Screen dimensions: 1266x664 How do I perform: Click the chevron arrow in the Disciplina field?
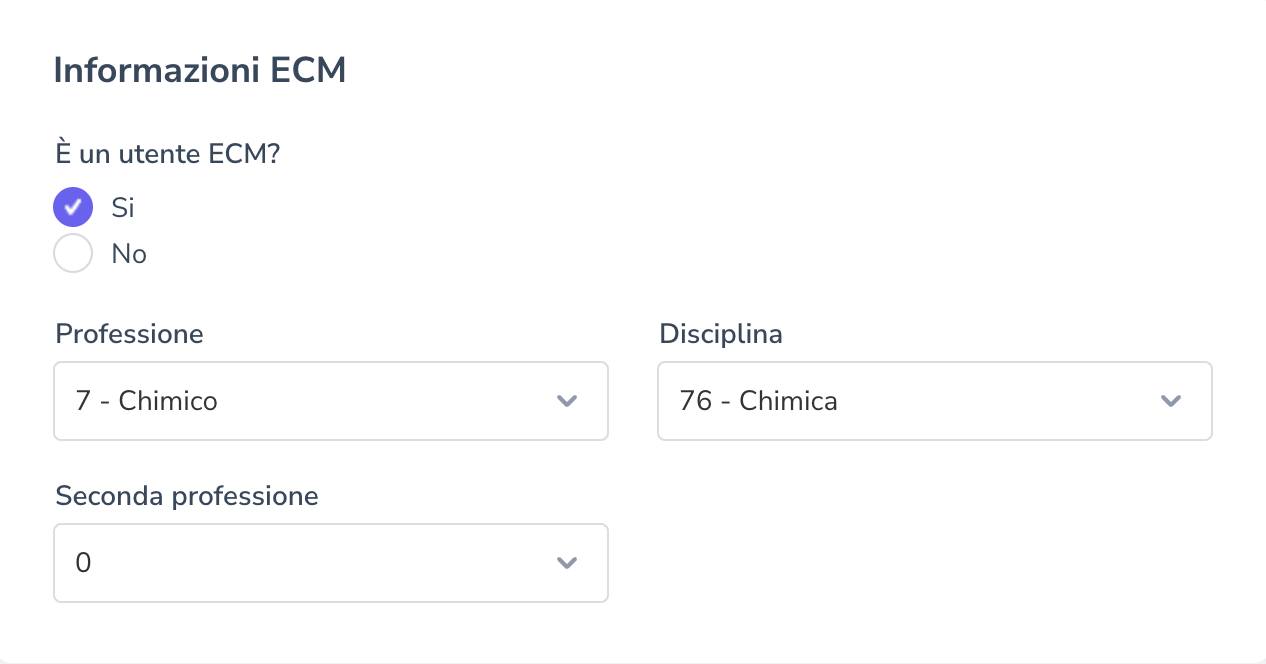pos(1171,401)
